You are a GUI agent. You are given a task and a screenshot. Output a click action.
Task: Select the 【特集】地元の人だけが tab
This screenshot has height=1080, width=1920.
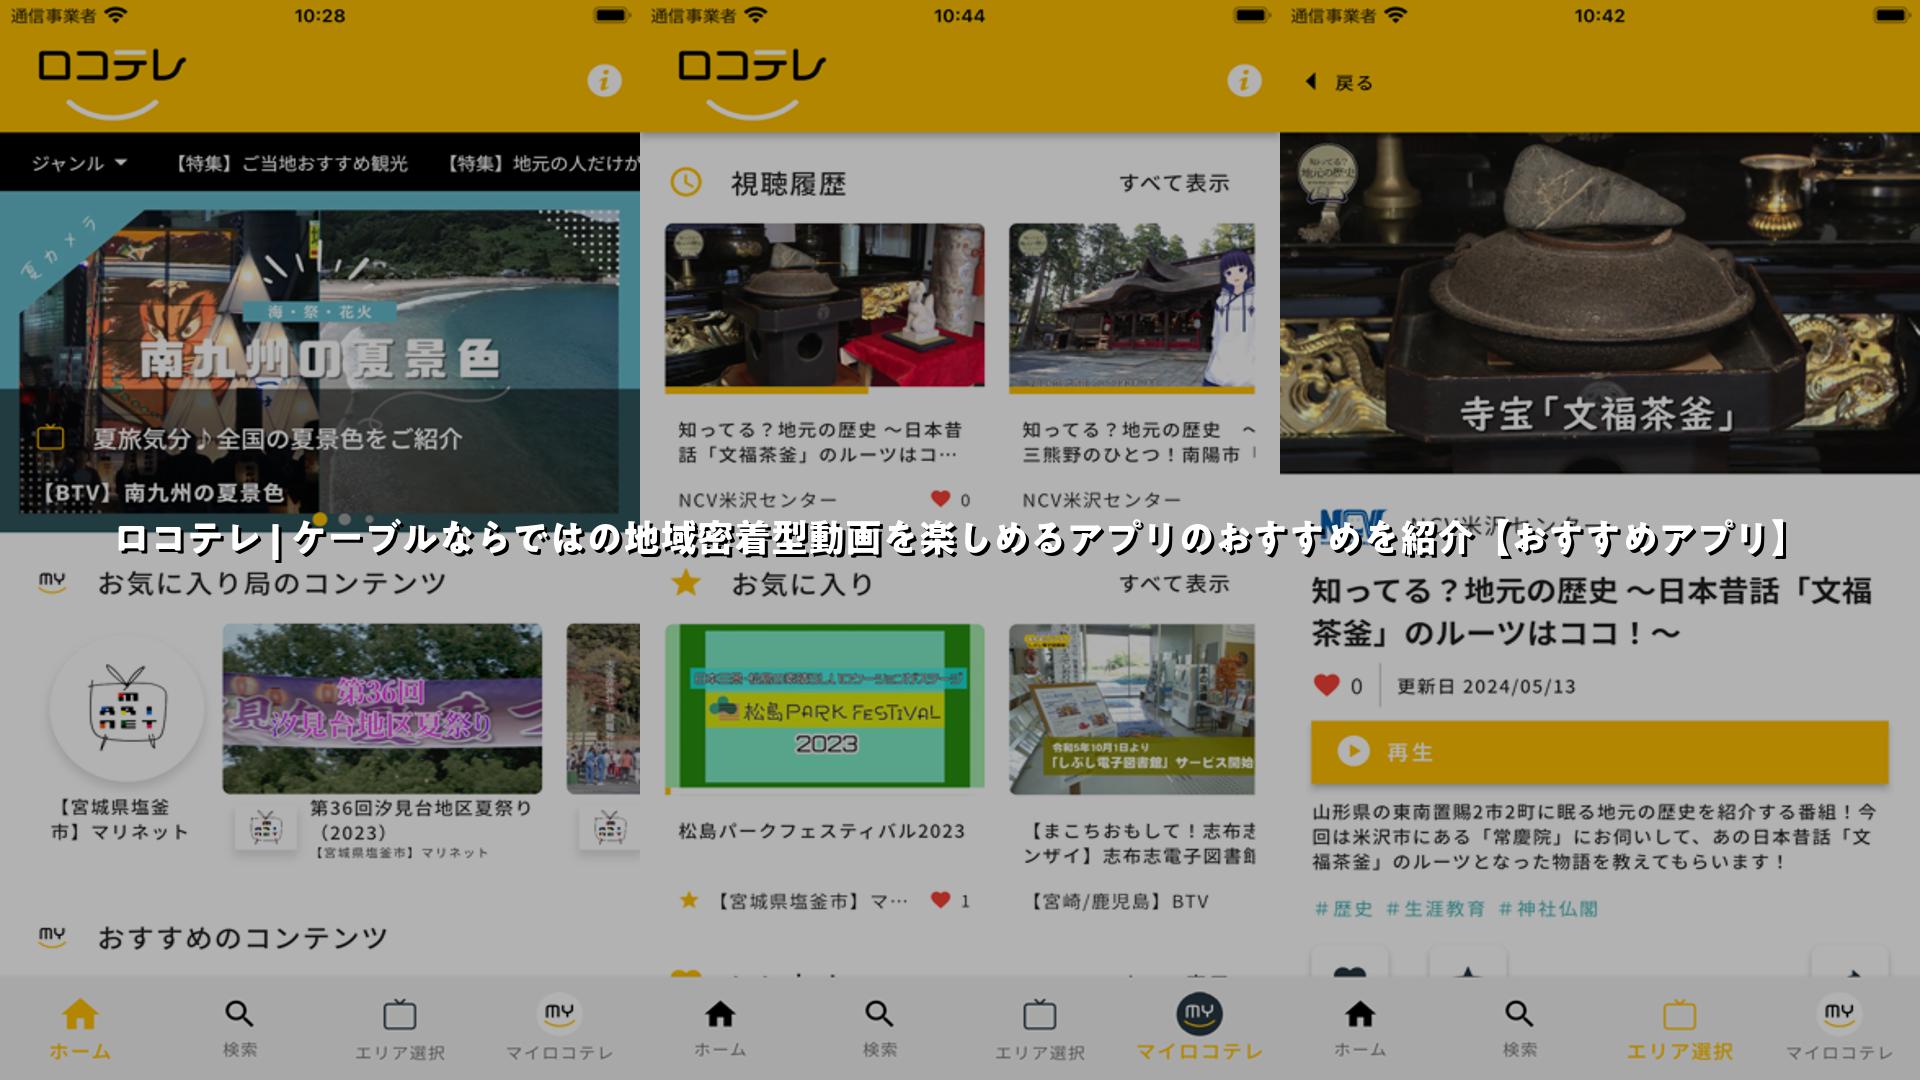[541, 163]
